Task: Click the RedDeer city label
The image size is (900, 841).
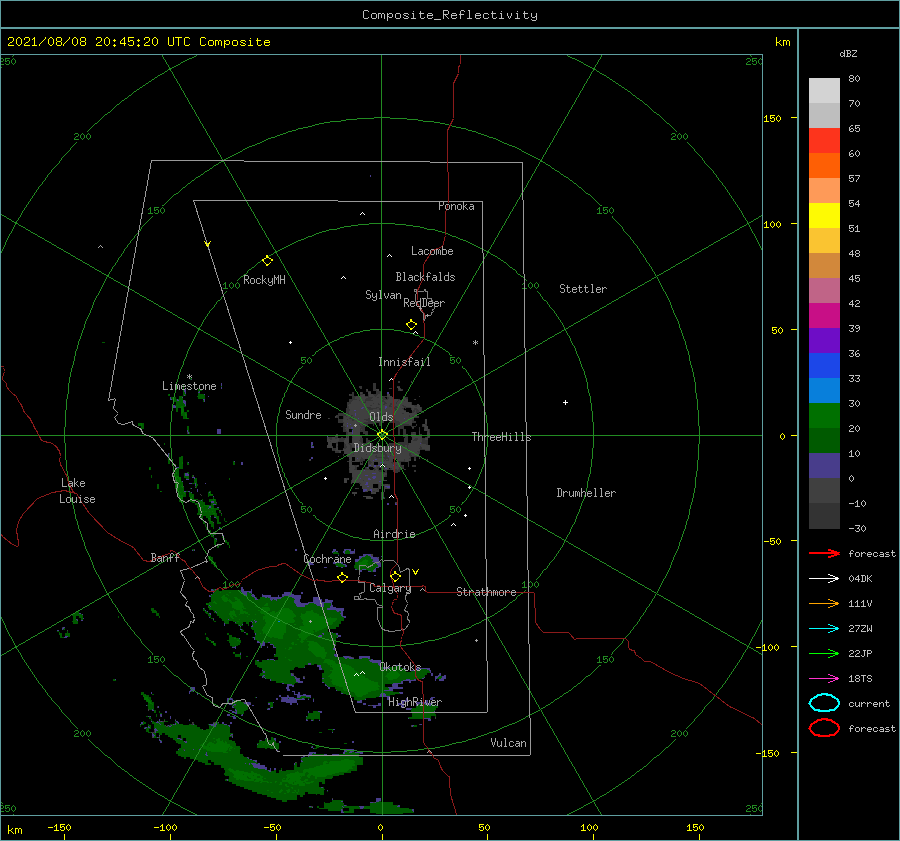Action: (424, 303)
